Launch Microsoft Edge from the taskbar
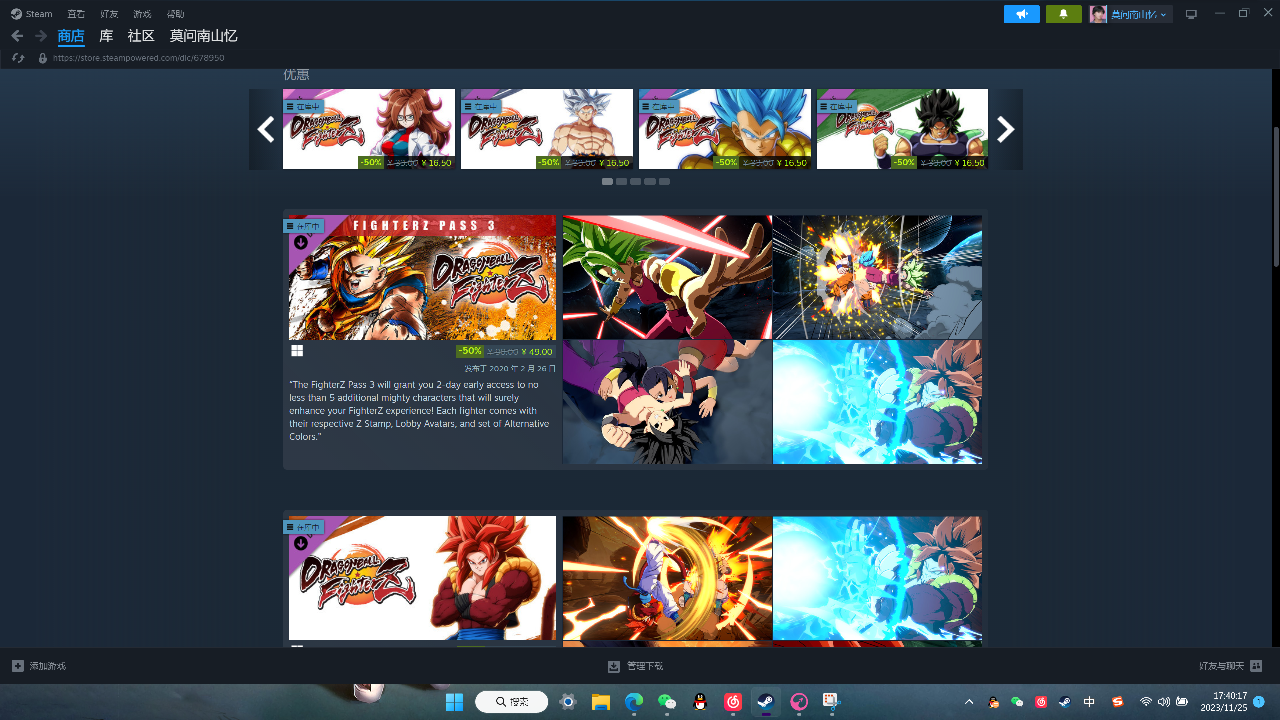1280x720 pixels. (634, 702)
